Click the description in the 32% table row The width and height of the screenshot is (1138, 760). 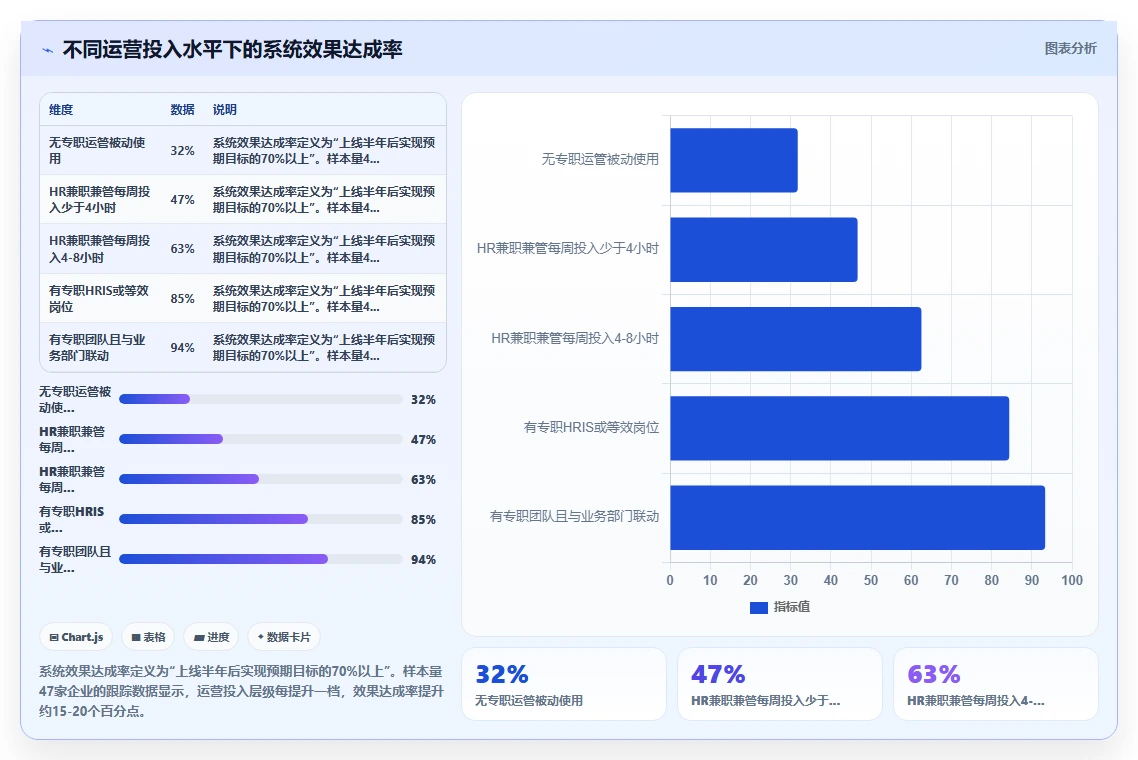324,150
